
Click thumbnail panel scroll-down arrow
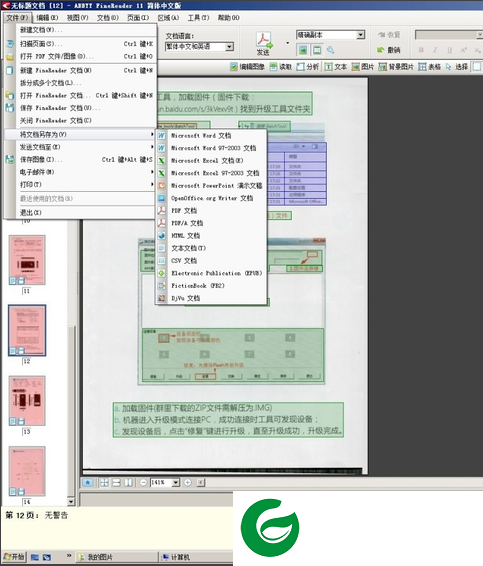pos(71,501)
